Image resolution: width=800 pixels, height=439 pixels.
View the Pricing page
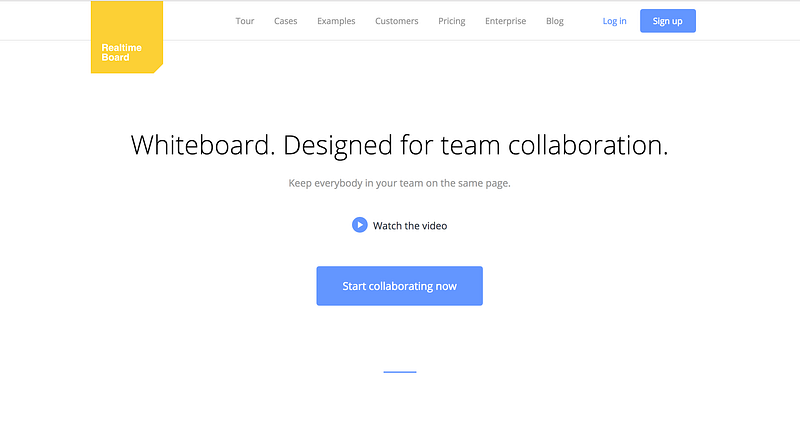coord(452,21)
